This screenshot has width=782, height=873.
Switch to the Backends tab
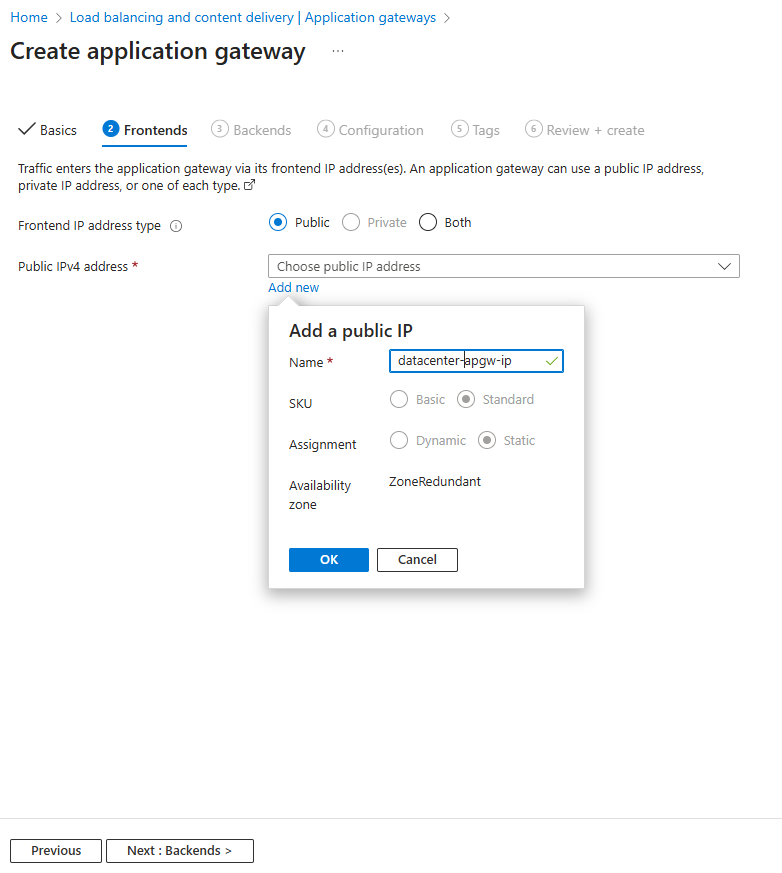(252, 130)
